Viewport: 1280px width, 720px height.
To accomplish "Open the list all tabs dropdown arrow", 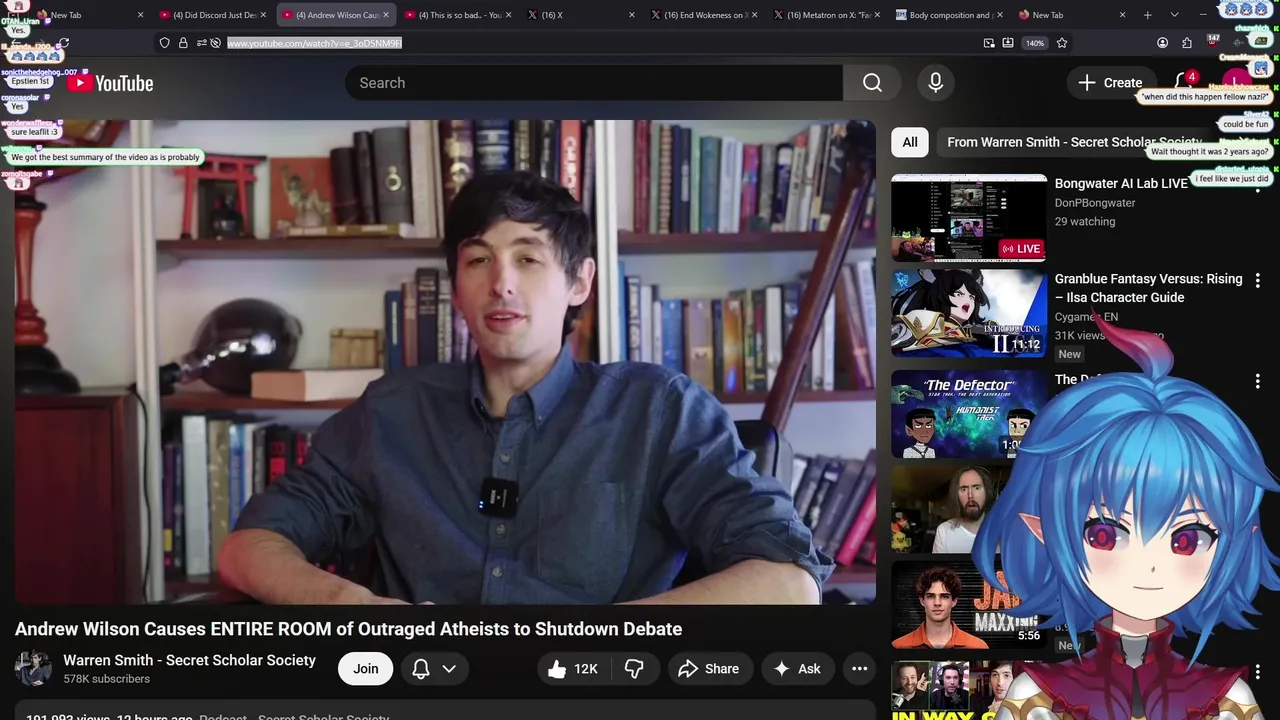I will 1174,15.
